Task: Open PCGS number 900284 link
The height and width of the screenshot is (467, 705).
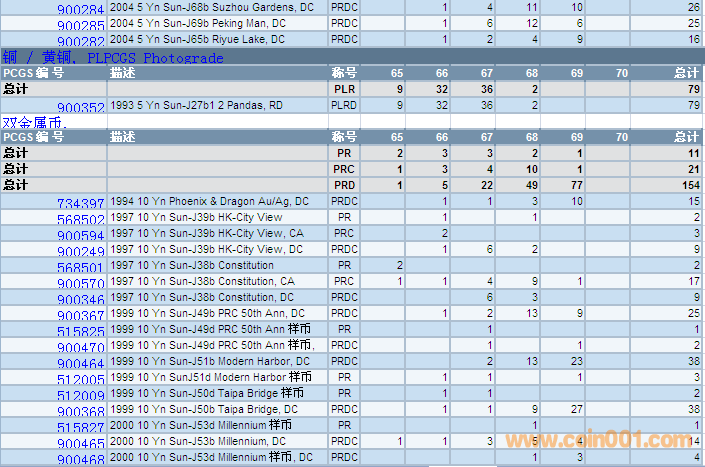Action: coord(81,9)
